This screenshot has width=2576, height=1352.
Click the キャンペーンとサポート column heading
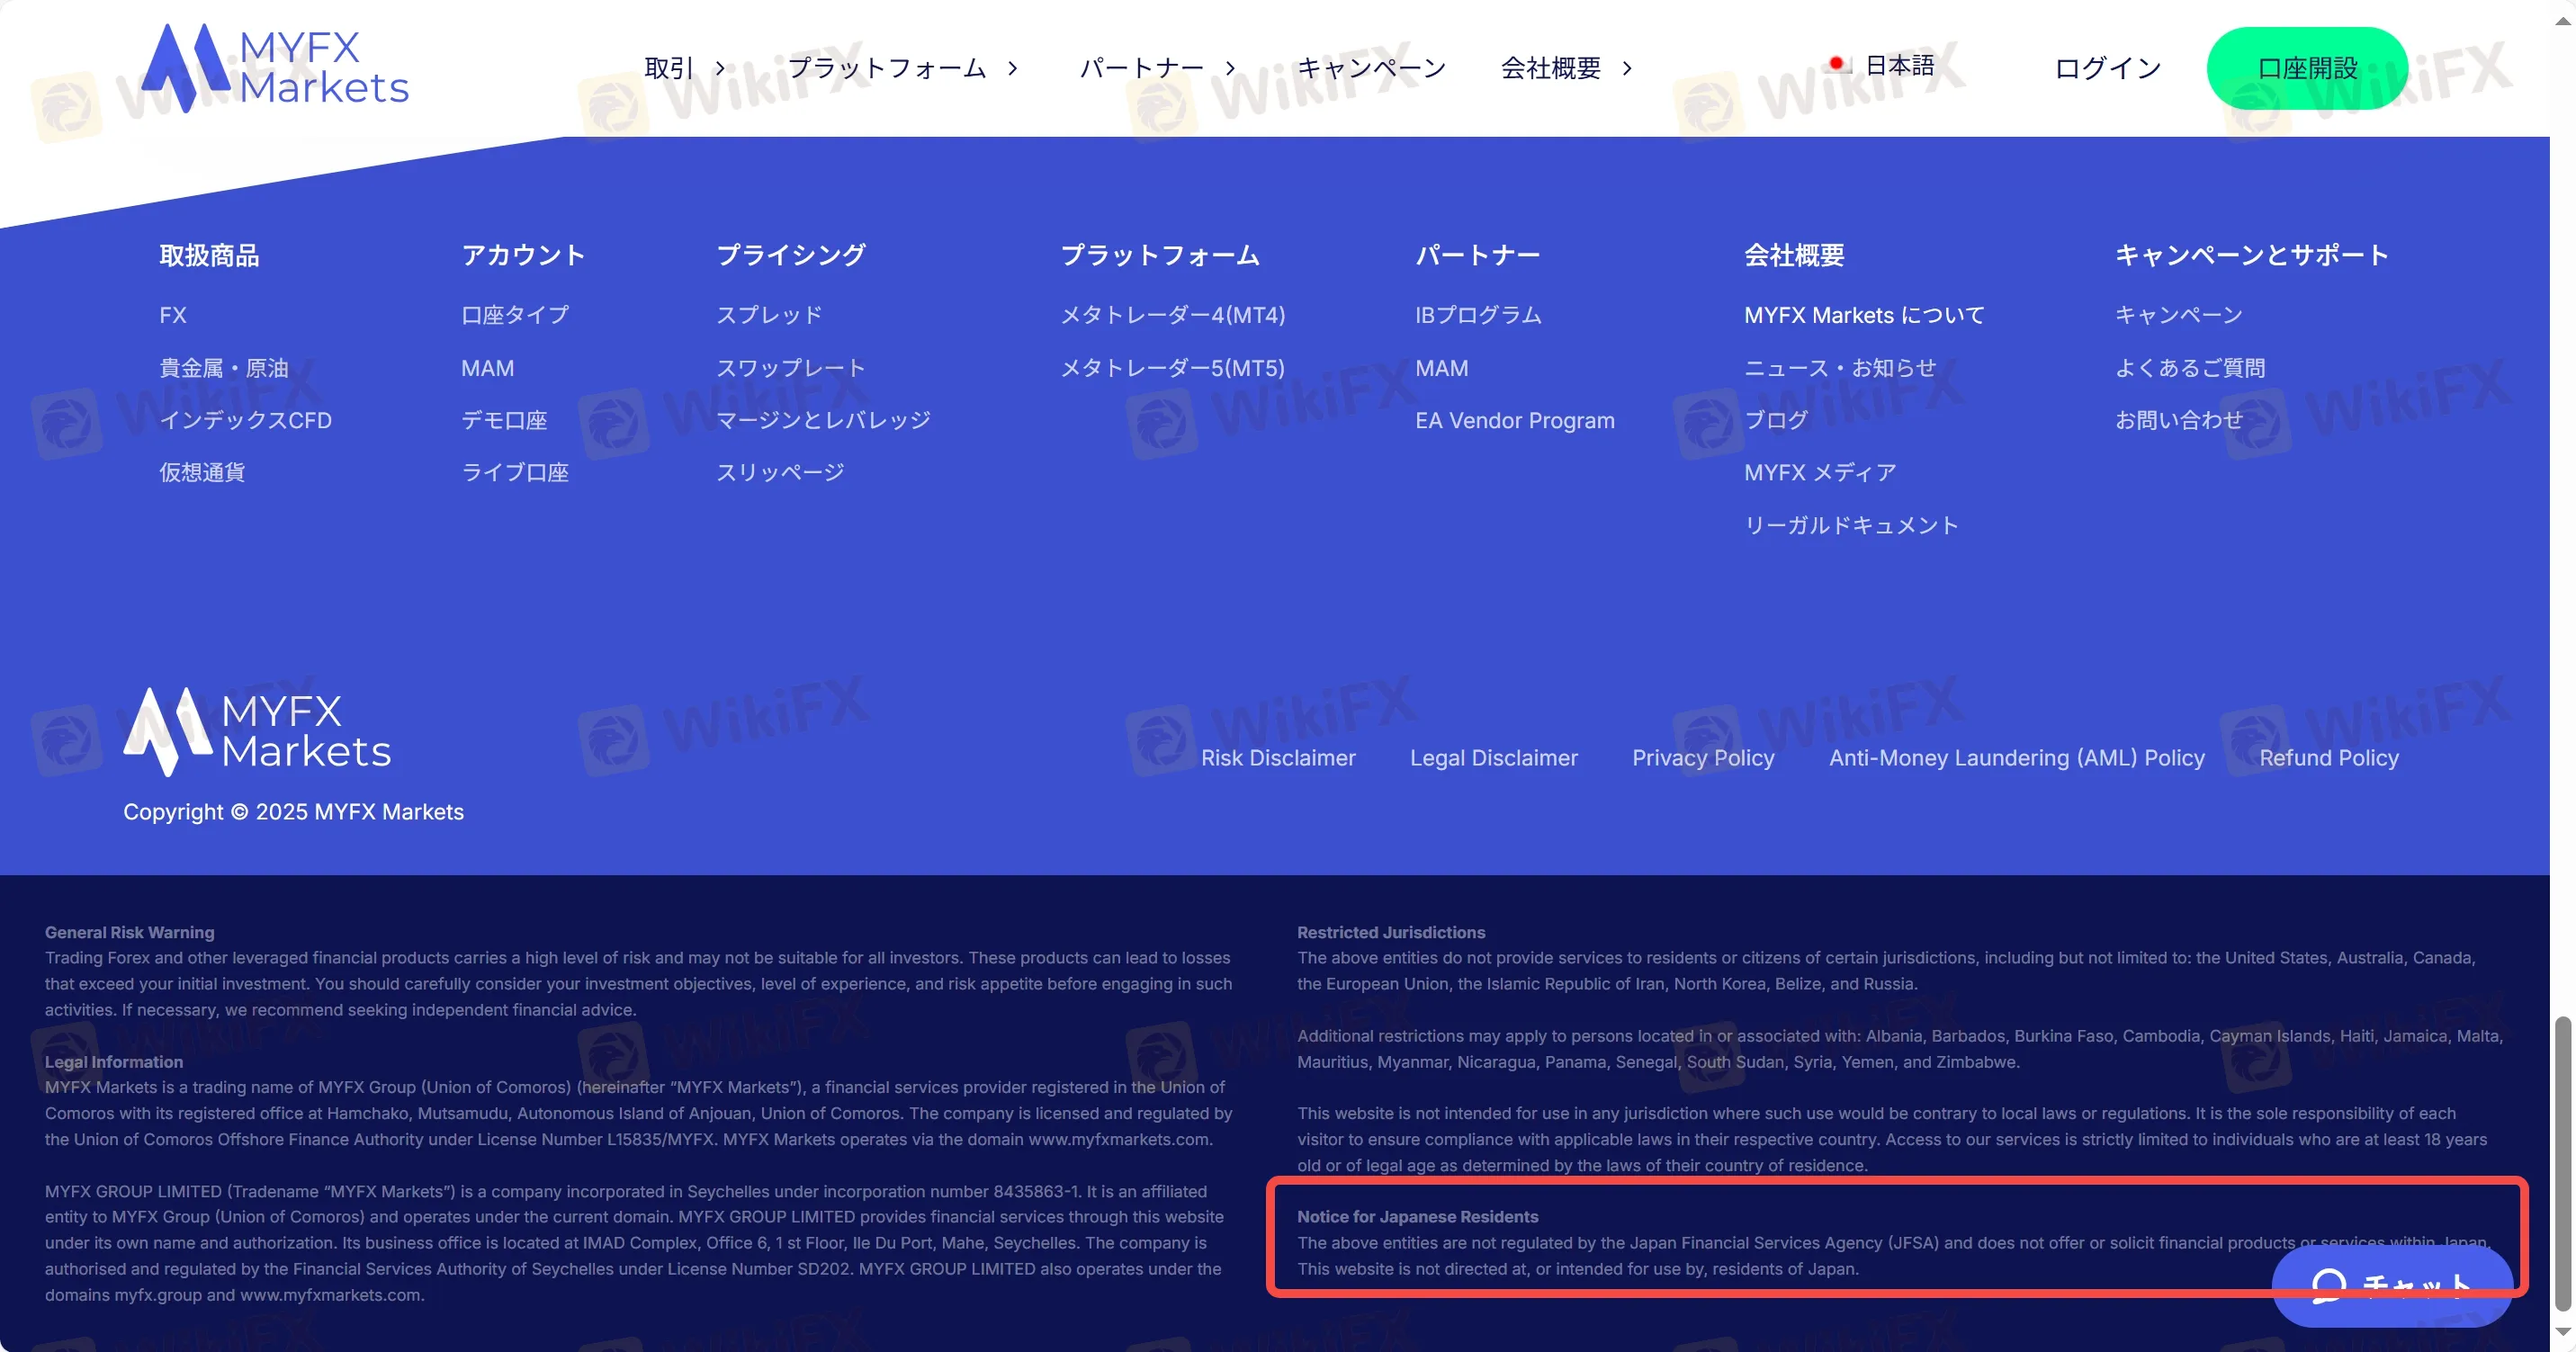2251,255
